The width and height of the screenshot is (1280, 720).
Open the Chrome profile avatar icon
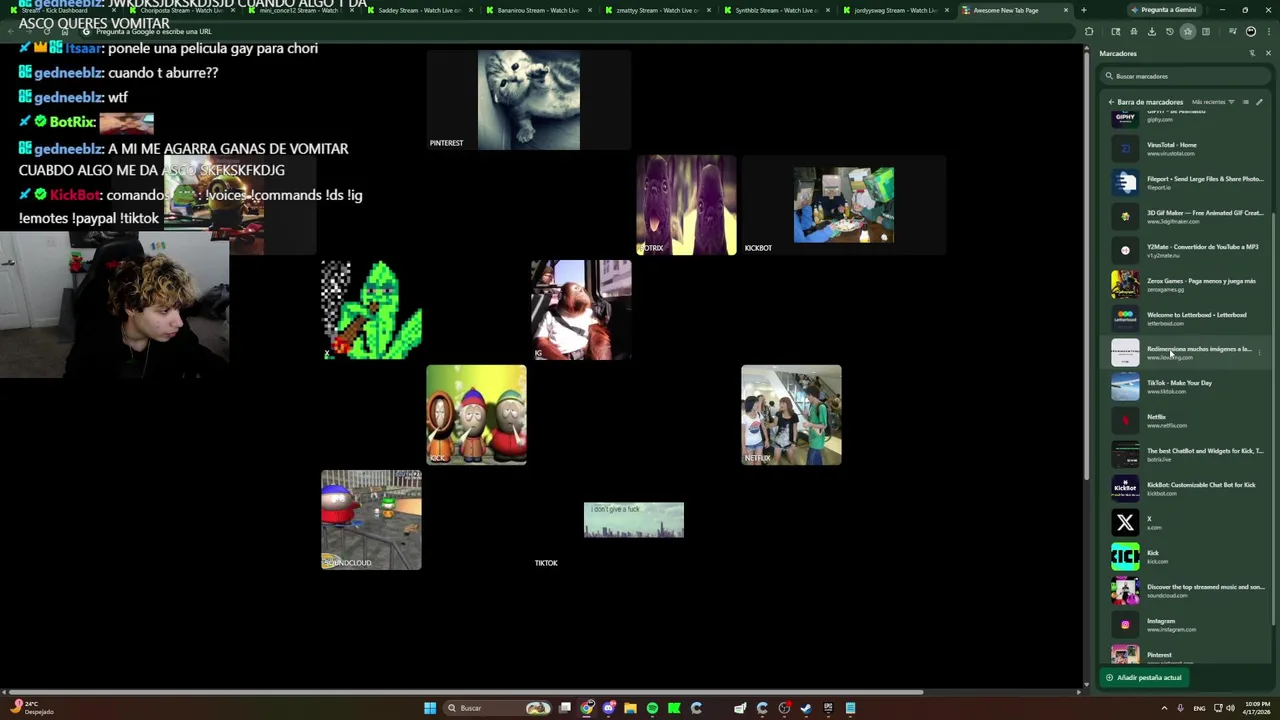coord(1251,31)
